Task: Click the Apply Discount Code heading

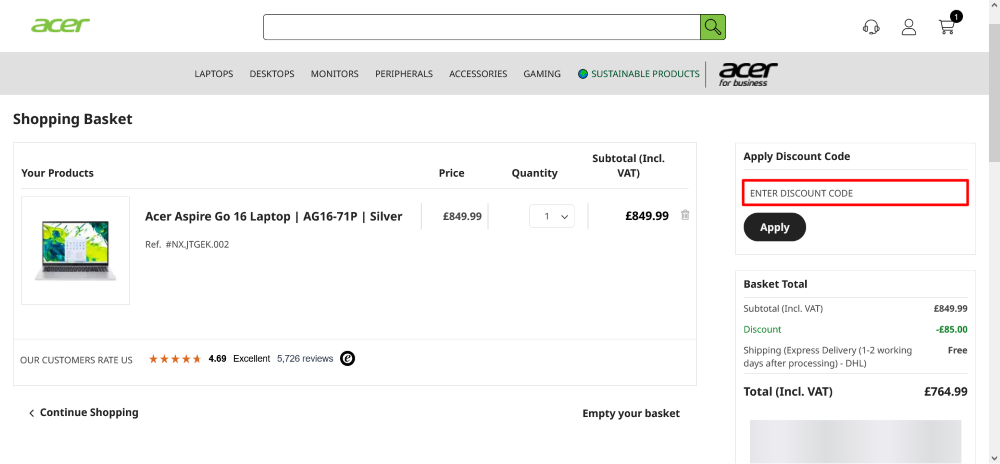Action: 797,156
